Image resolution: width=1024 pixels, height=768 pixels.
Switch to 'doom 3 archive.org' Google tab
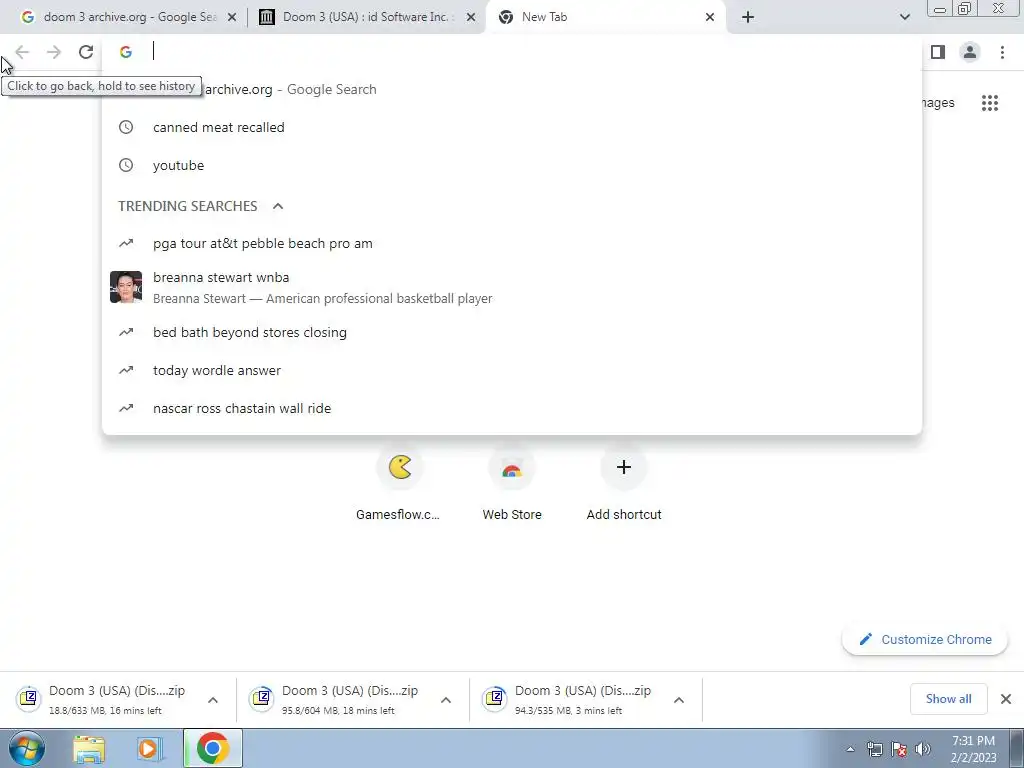130,17
